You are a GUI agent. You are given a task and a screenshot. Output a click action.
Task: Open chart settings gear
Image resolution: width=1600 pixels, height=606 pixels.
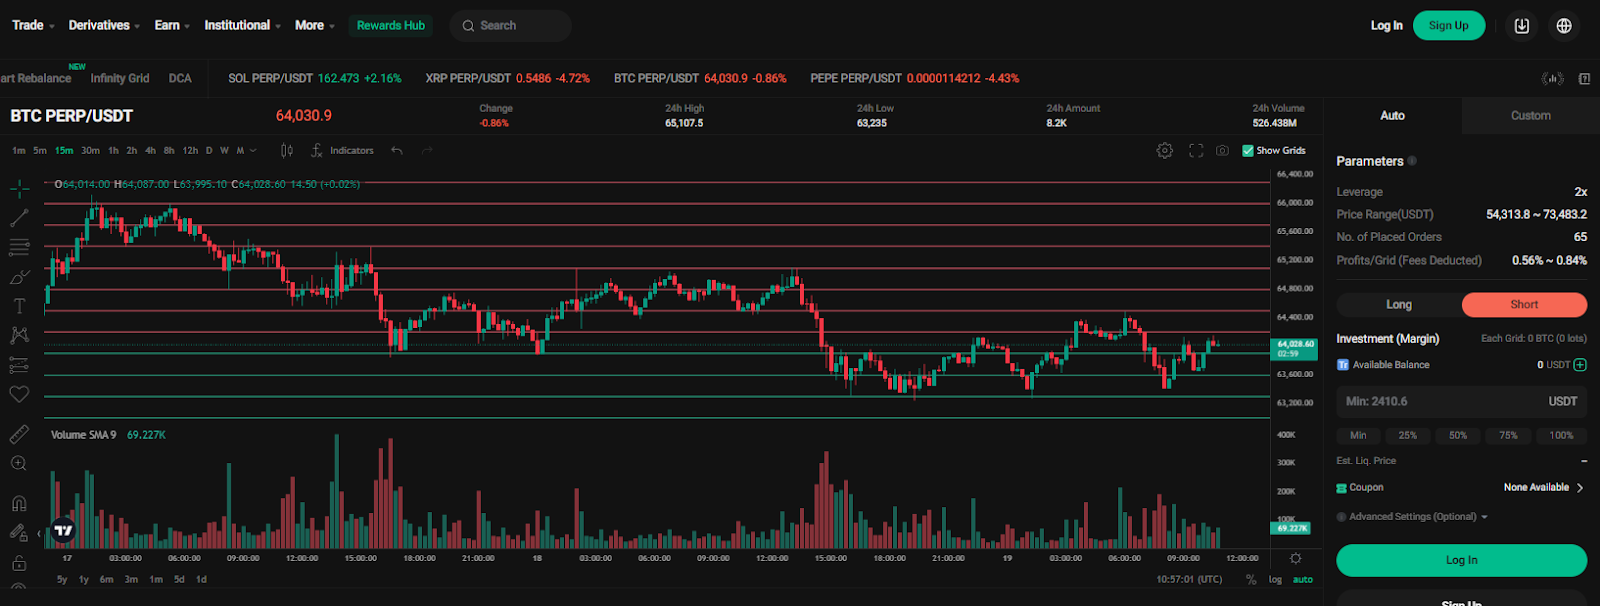pos(1165,151)
